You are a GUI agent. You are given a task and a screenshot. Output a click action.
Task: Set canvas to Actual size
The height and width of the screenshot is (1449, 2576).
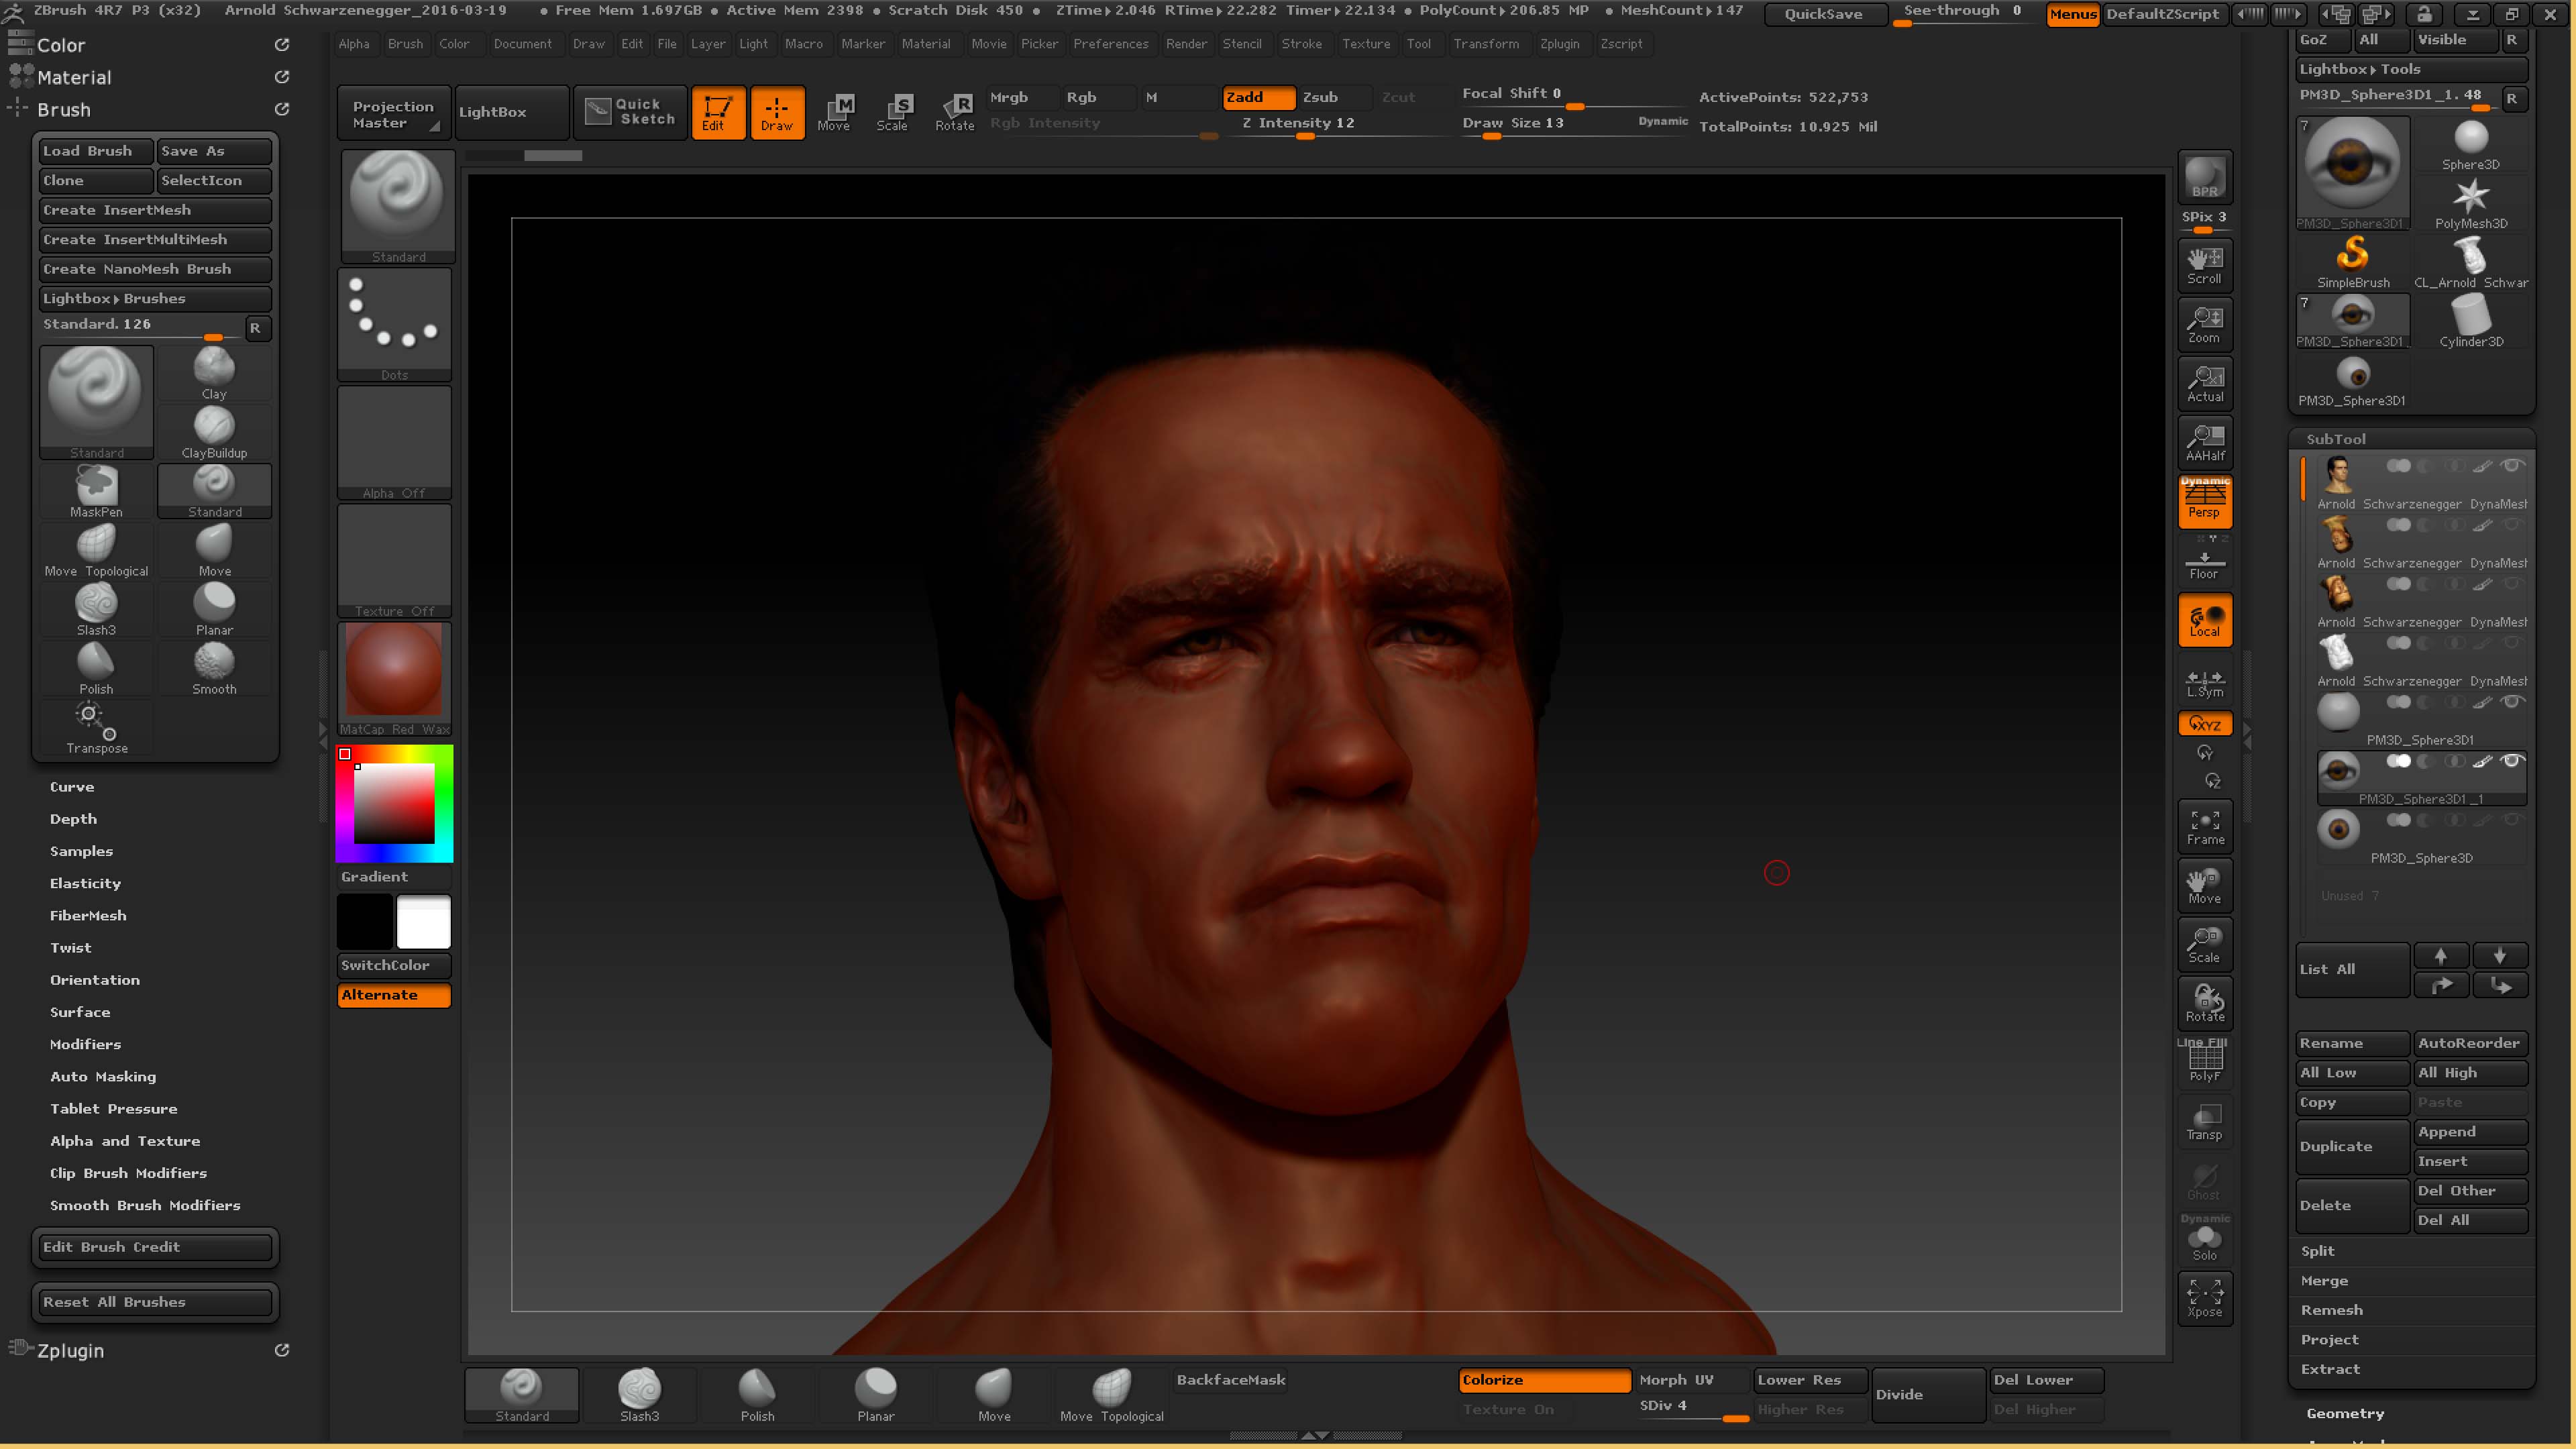click(x=2204, y=383)
